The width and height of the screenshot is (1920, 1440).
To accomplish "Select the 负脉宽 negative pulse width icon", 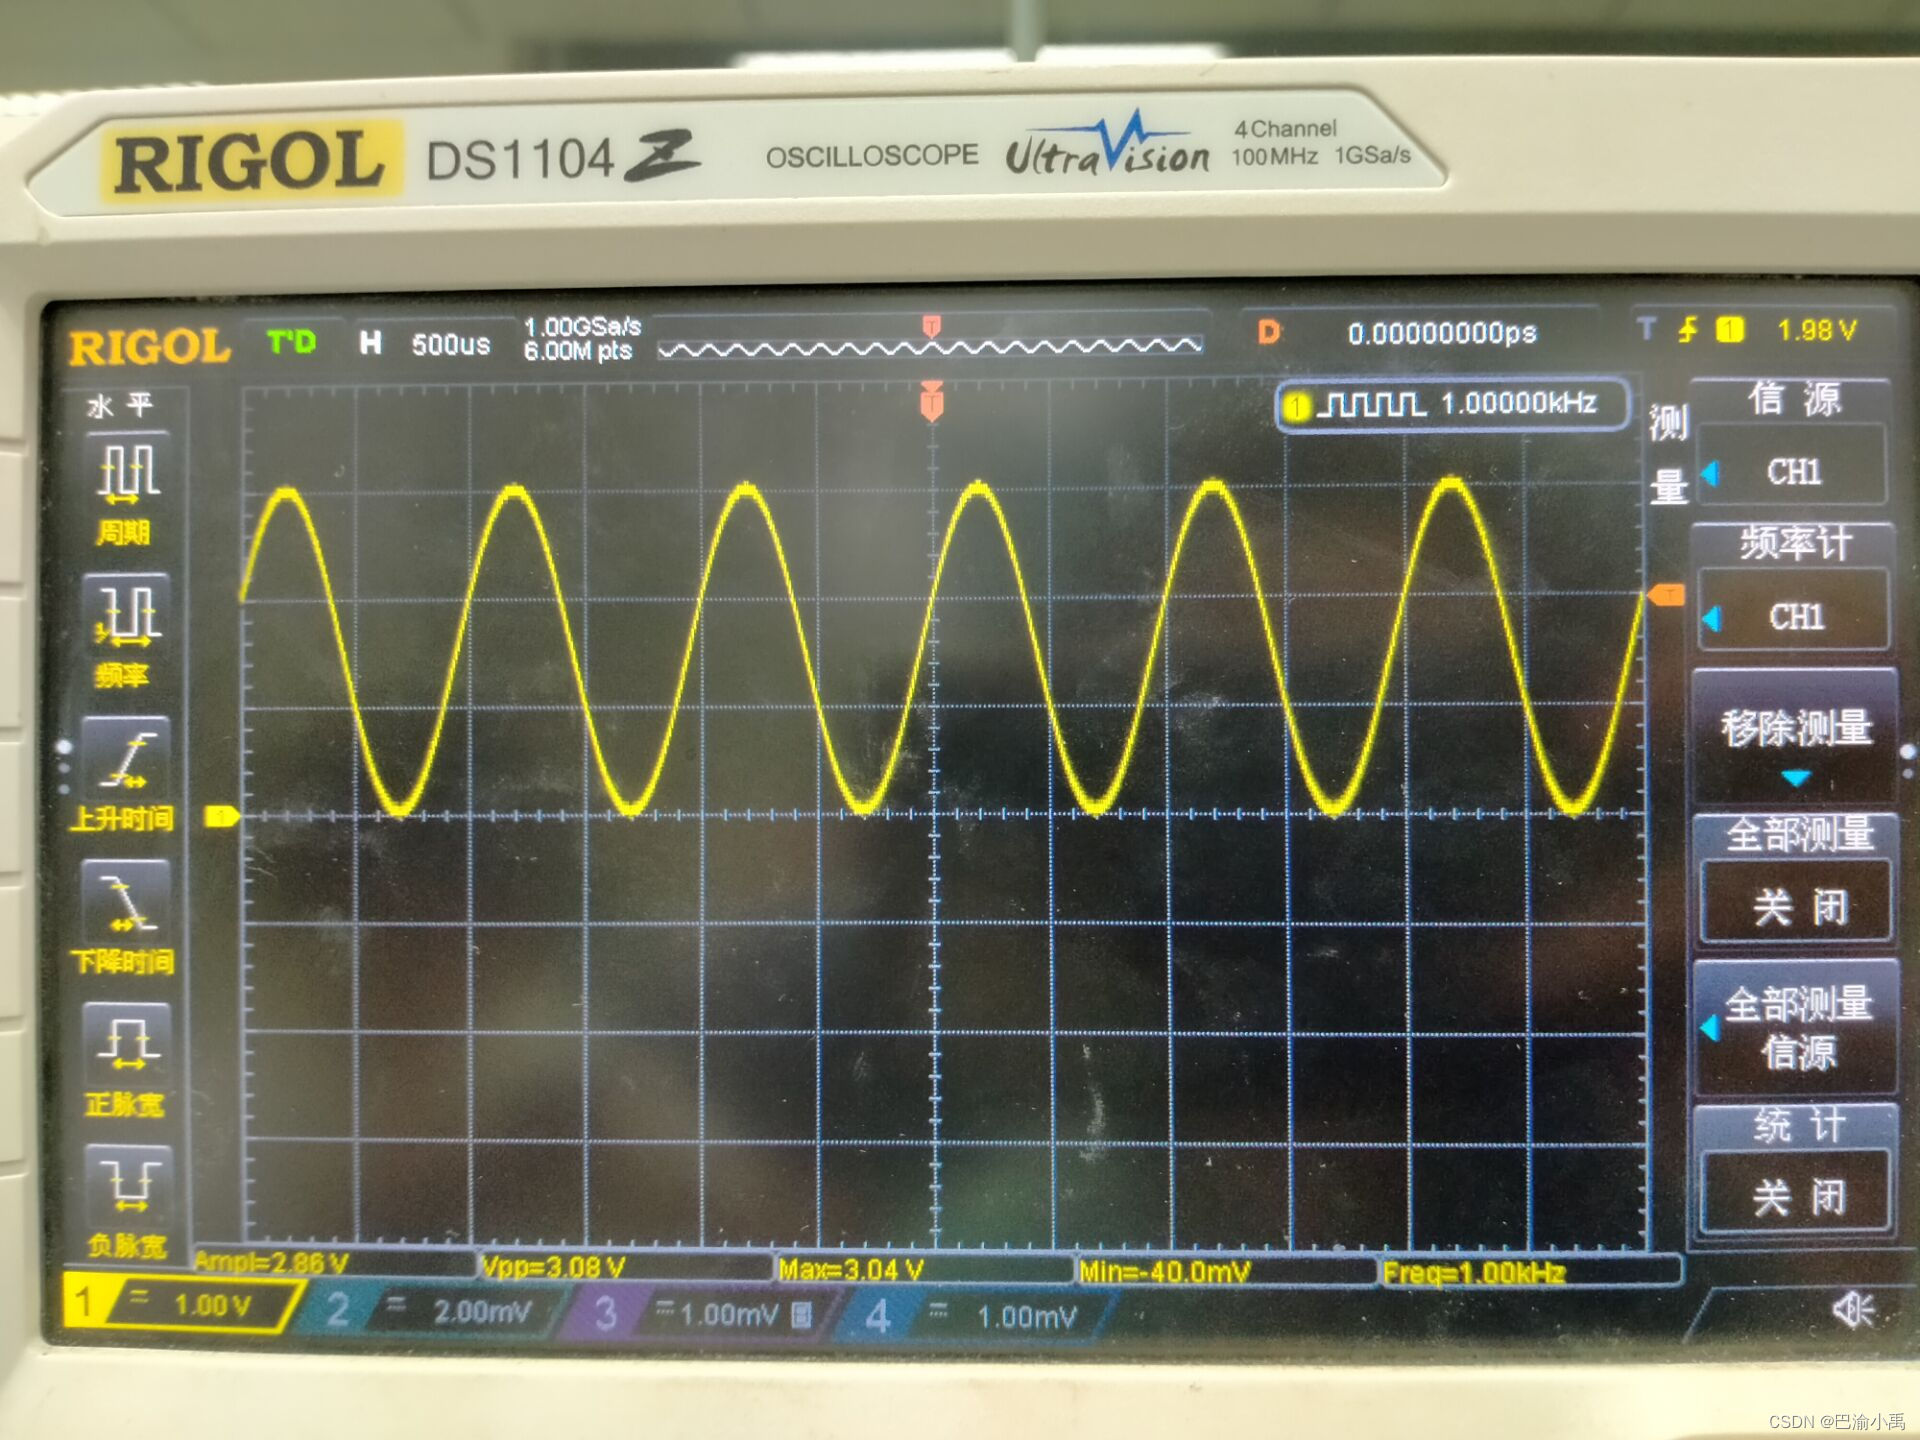I will pyautogui.click(x=128, y=1190).
